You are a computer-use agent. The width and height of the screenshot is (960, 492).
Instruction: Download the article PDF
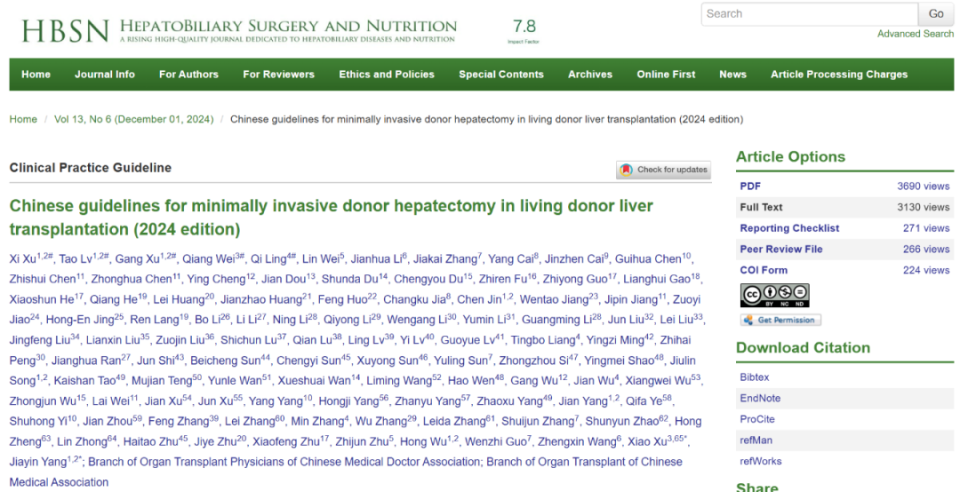750,186
